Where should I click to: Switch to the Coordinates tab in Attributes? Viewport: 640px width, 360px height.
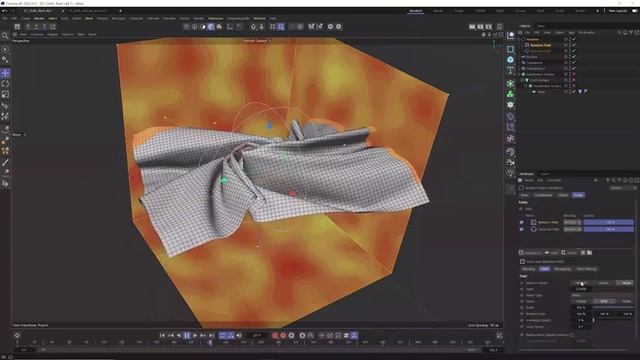(x=543, y=195)
